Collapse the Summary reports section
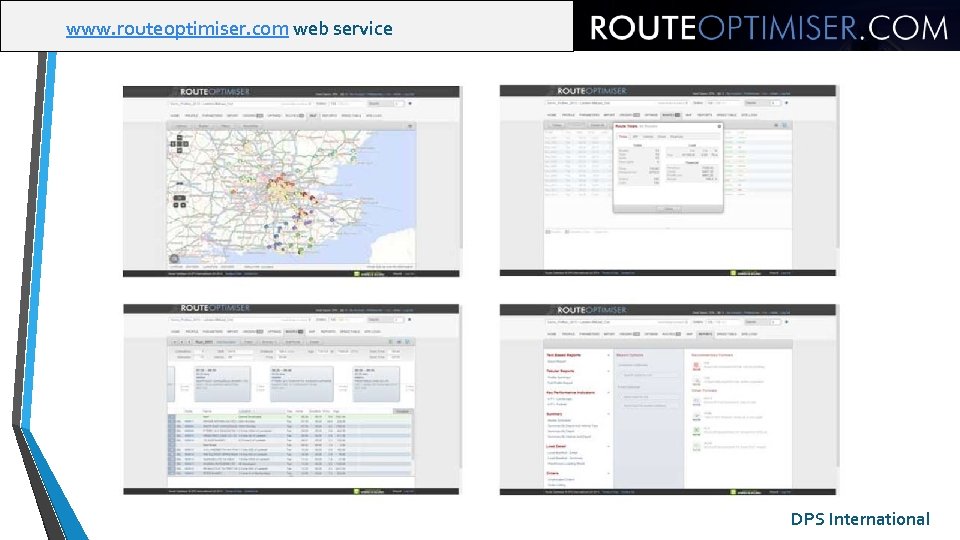This screenshot has width=960, height=540. coord(608,414)
